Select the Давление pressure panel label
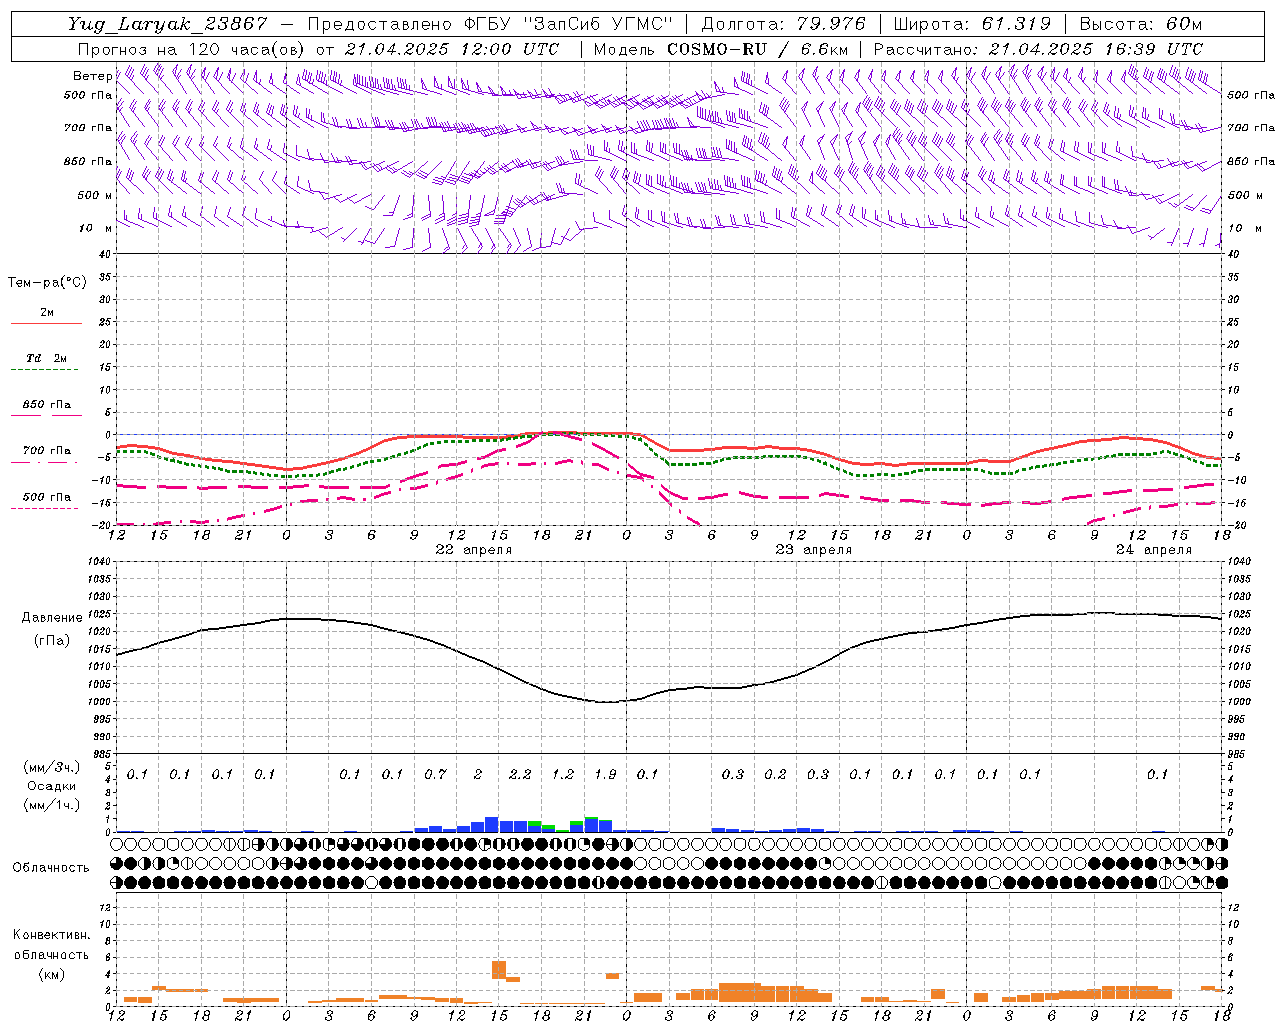Screen dimensions: 1280x1024 pos(52,618)
